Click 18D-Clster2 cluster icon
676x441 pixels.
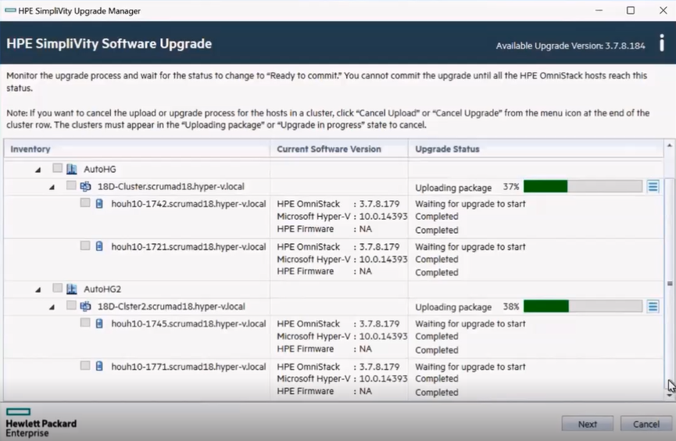85,306
